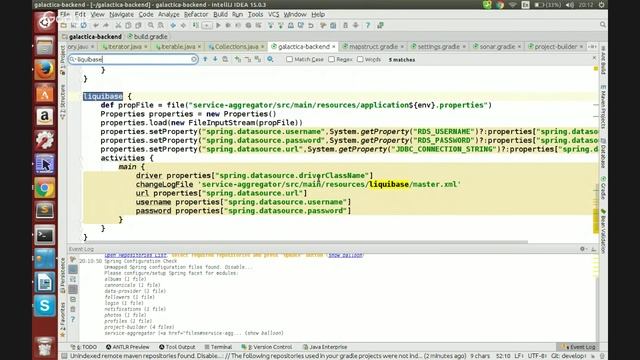
Task: Launch Firefox from the Ubuntu dock
Action: click(44, 69)
